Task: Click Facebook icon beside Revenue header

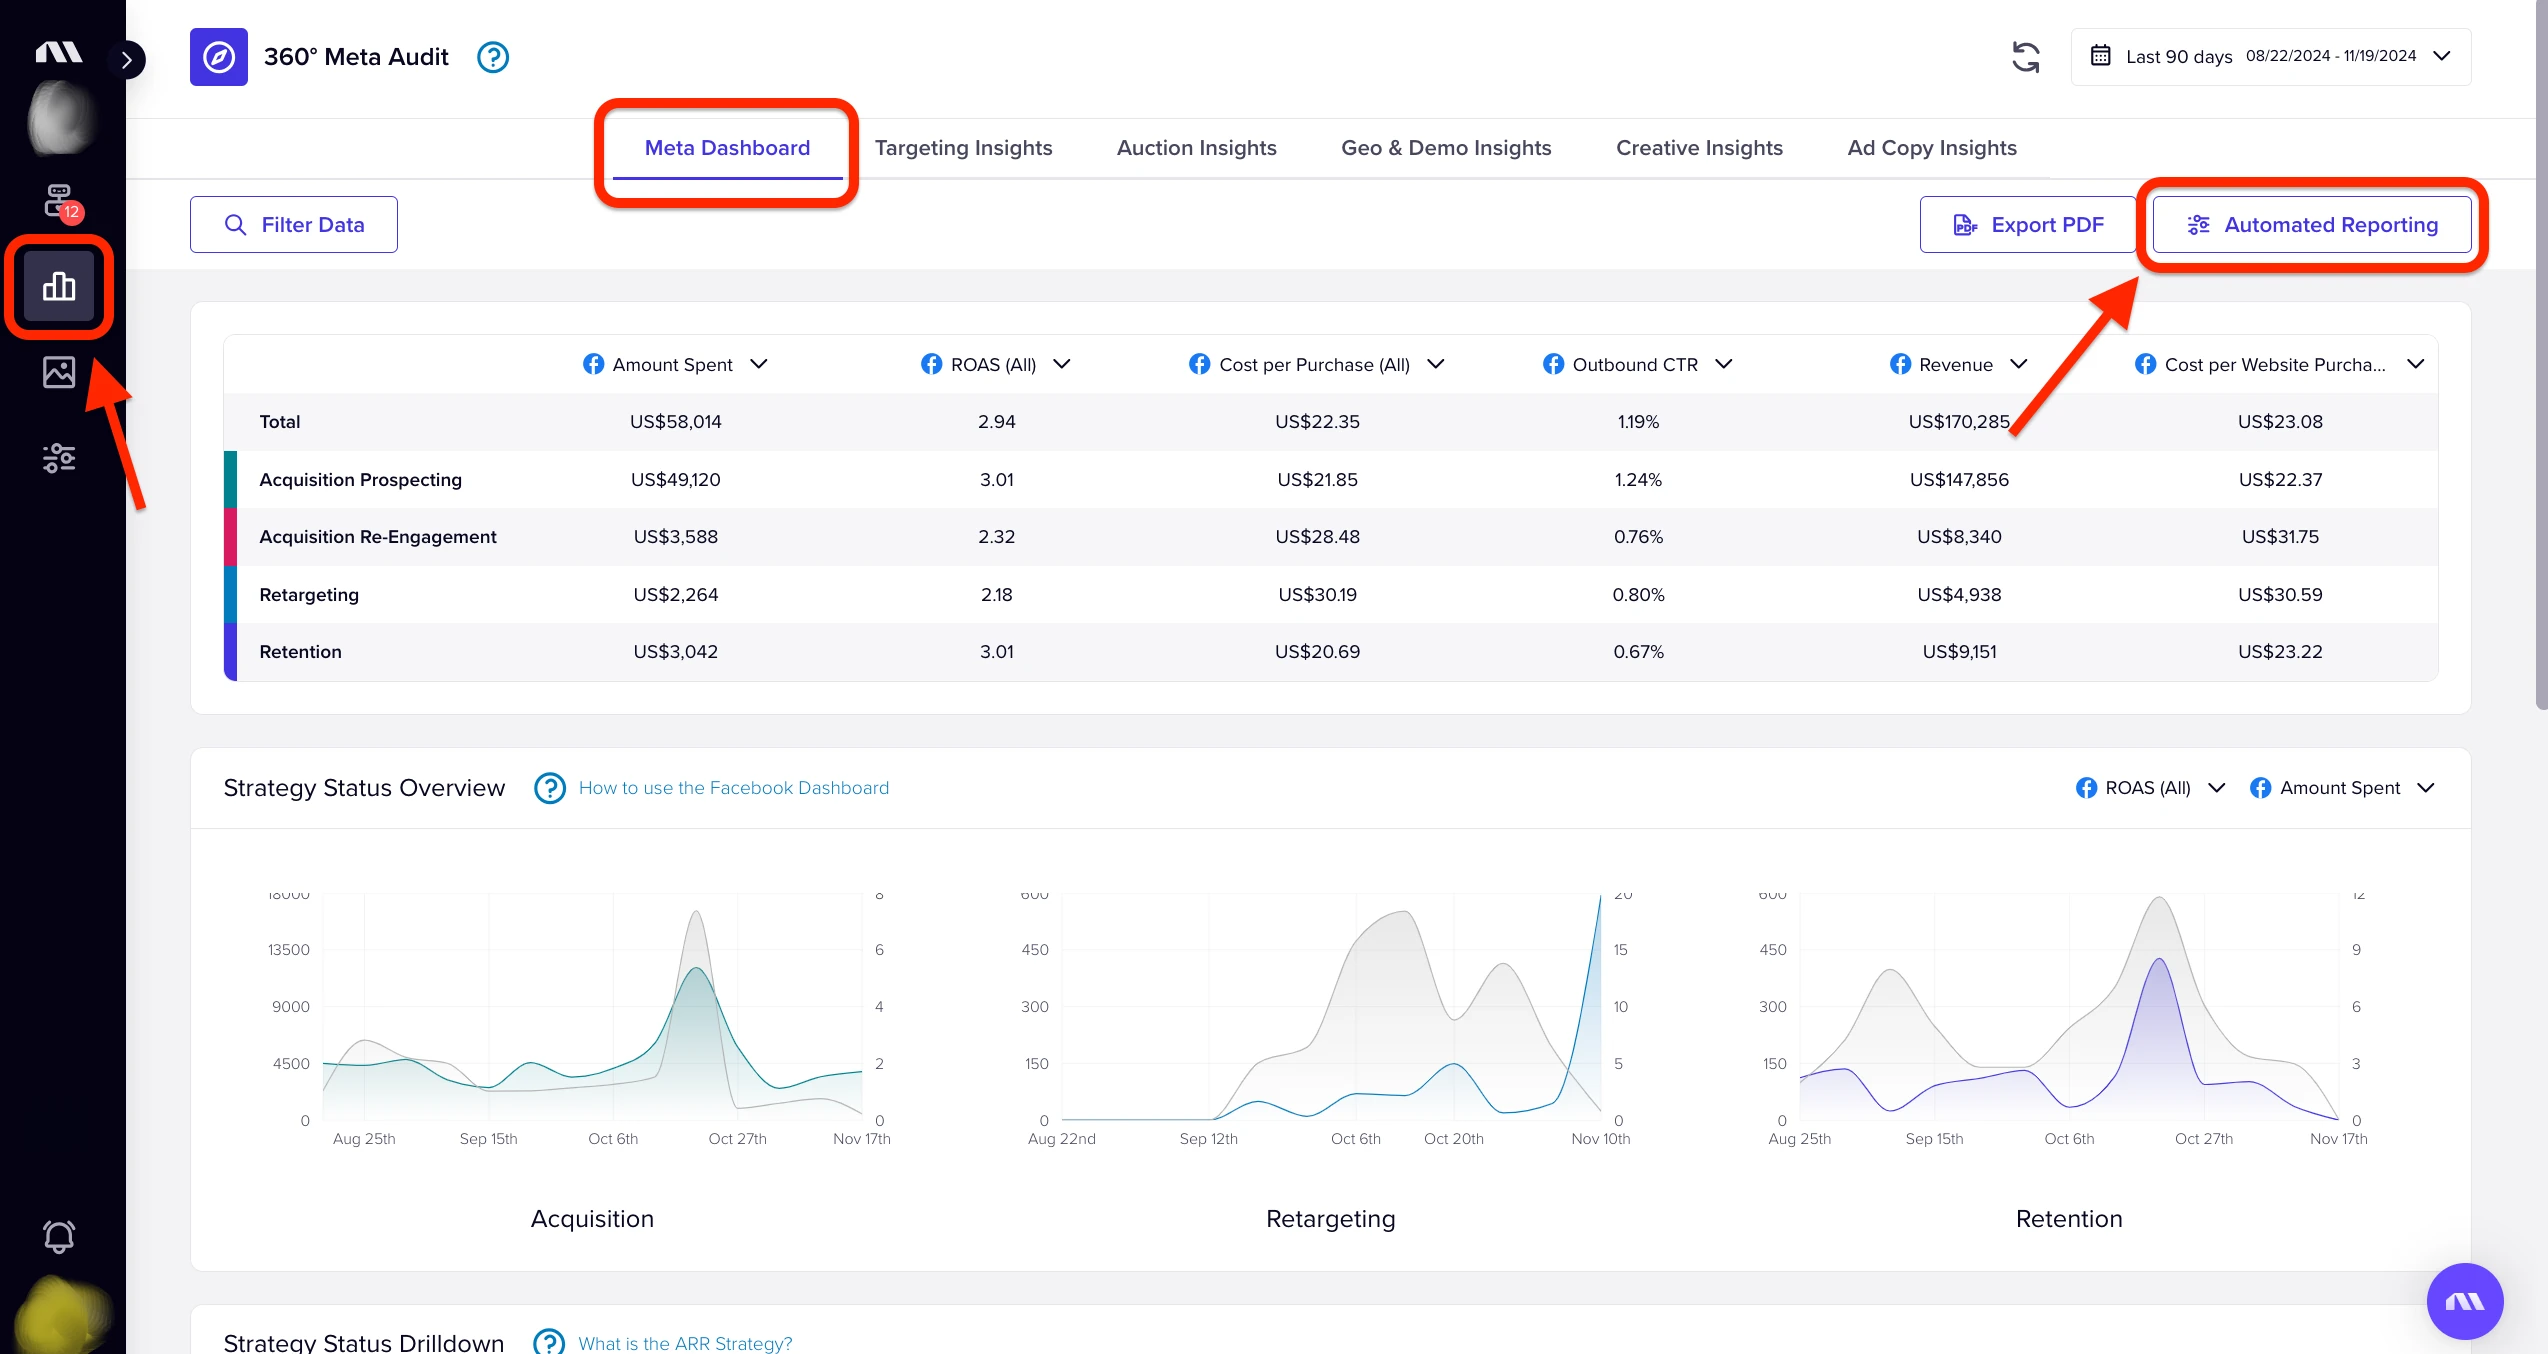Action: [1900, 364]
